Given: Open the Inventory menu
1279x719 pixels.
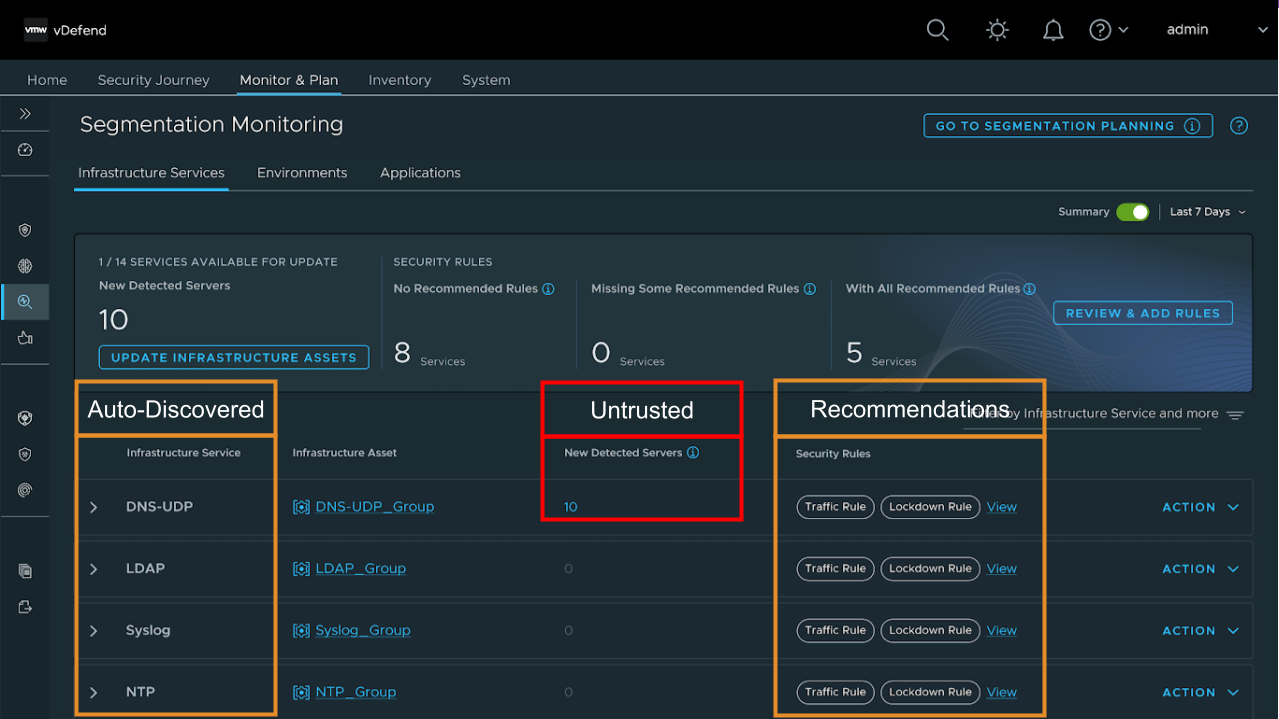Looking at the screenshot, I should [399, 80].
